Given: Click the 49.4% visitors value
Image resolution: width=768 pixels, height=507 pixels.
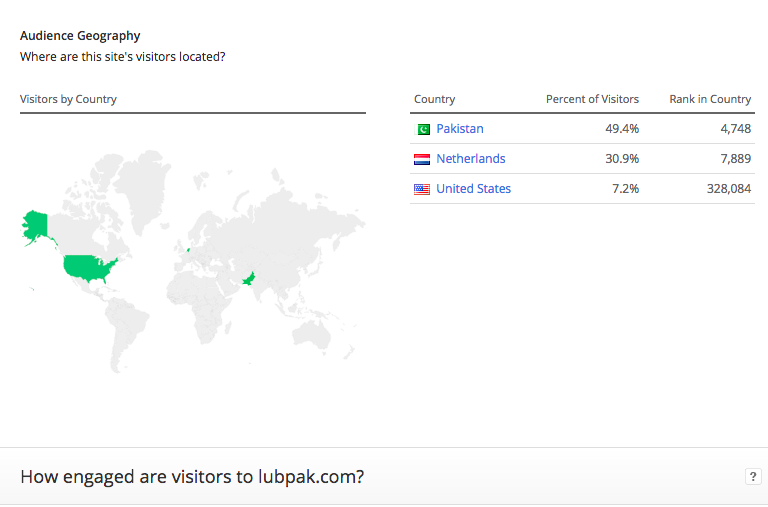Looking at the screenshot, I should (x=622, y=128).
